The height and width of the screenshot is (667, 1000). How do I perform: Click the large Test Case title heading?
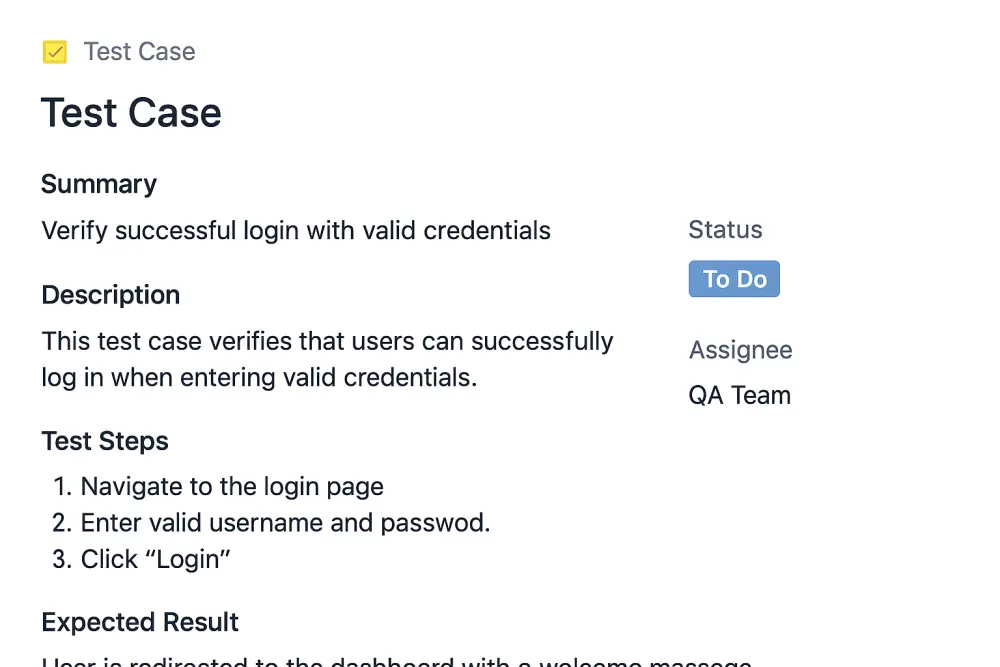tap(131, 113)
